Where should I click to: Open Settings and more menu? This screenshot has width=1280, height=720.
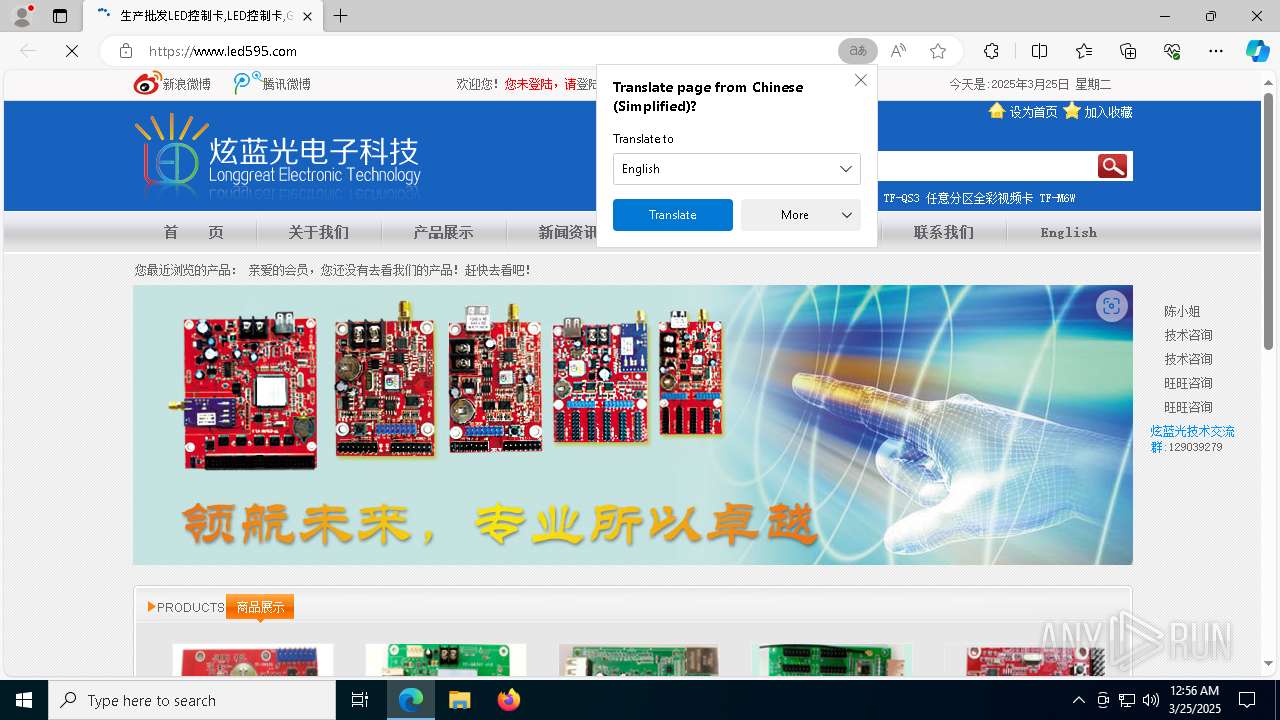coord(1216,51)
